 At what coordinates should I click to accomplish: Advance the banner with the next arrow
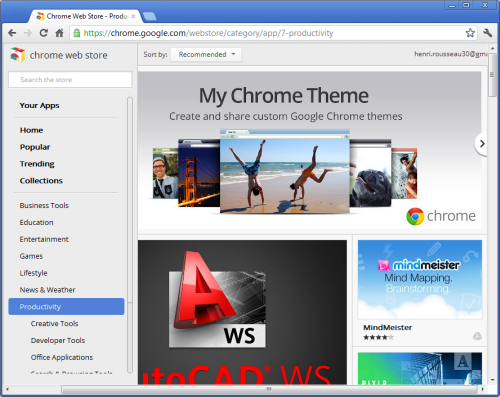(482, 144)
